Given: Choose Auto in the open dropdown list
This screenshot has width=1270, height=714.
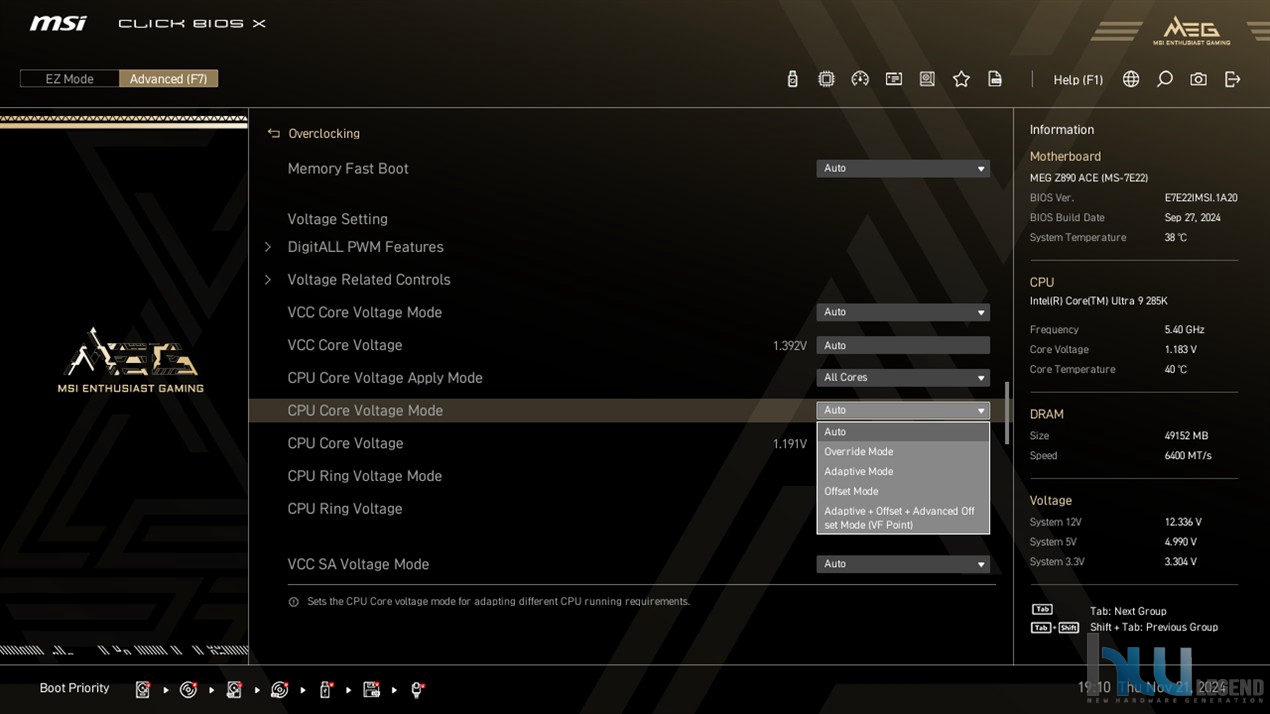Looking at the screenshot, I should tap(903, 432).
